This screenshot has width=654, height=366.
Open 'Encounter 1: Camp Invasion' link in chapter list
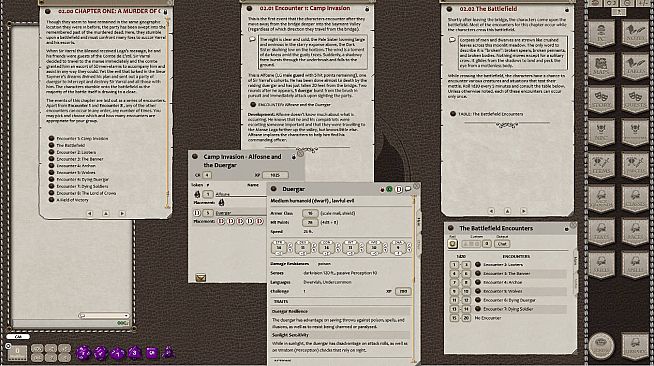82,138
